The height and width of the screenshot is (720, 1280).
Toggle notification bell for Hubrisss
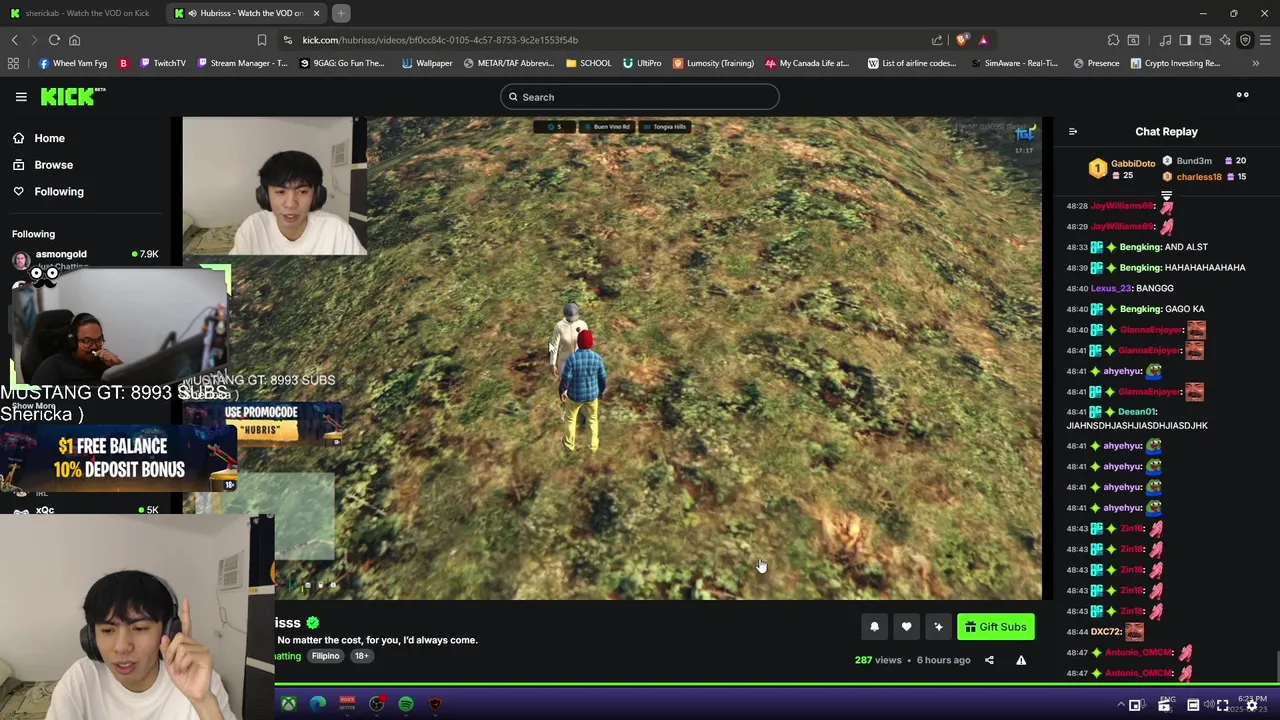(x=874, y=627)
